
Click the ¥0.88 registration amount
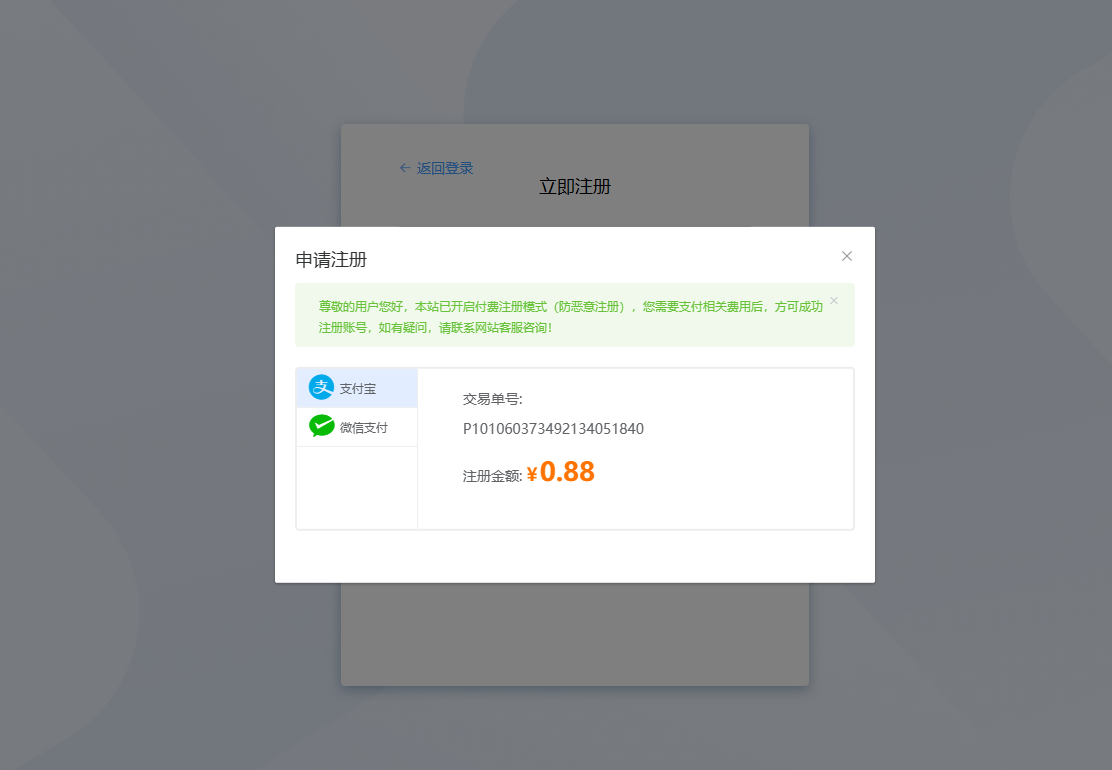561,472
